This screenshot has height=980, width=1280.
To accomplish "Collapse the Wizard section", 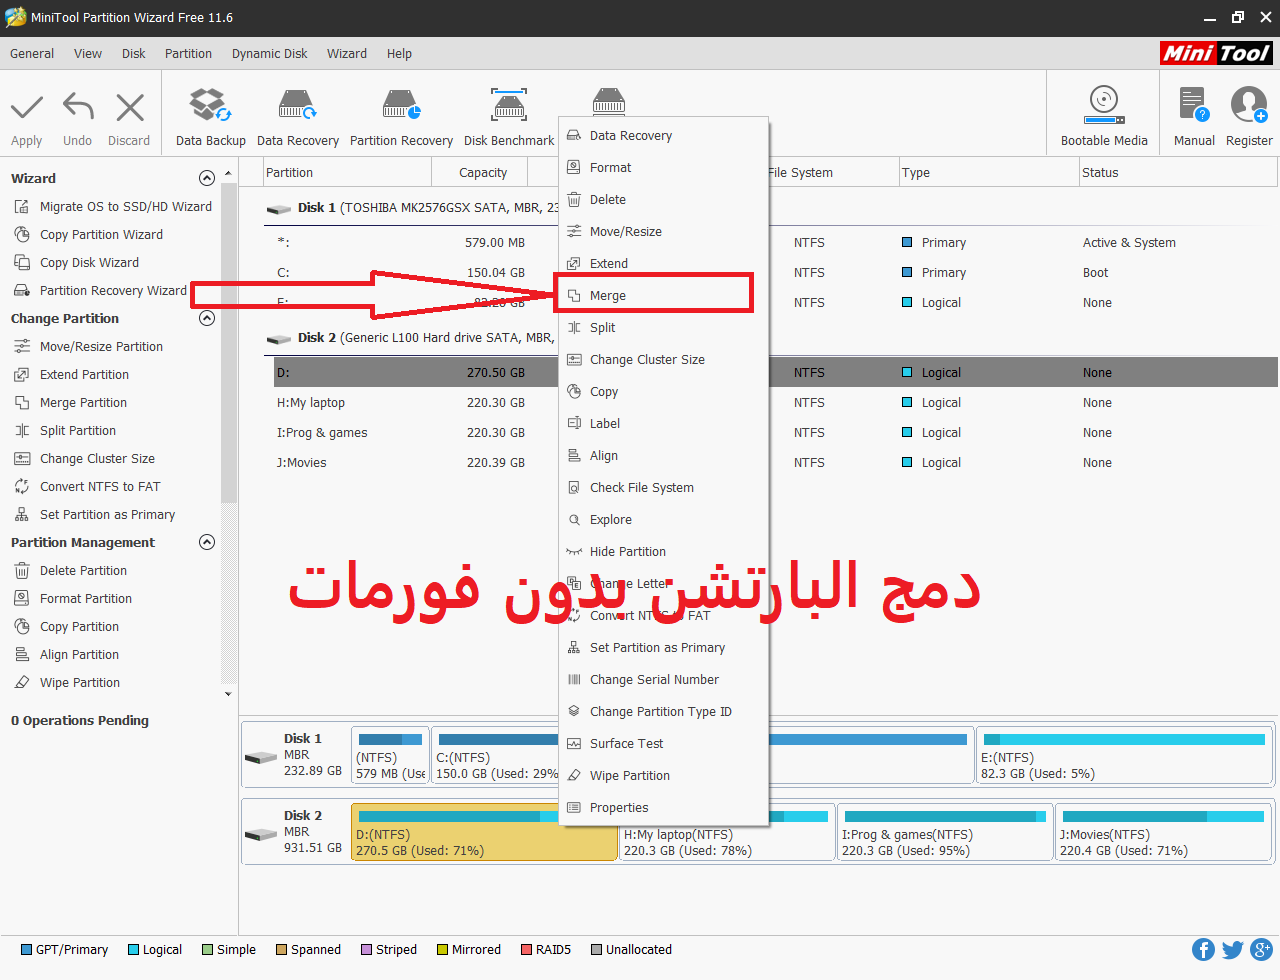I will tap(207, 178).
